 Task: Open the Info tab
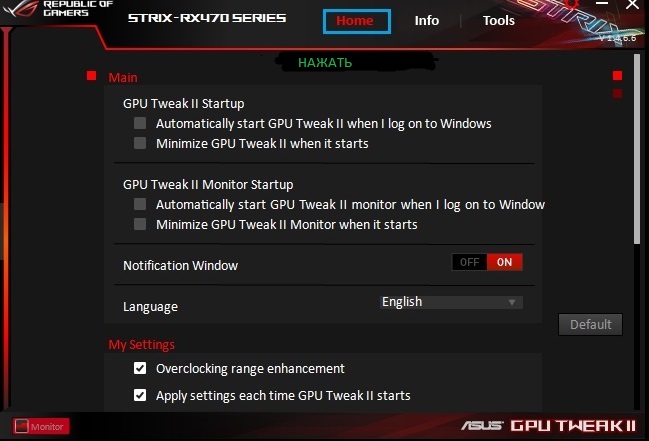427,21
